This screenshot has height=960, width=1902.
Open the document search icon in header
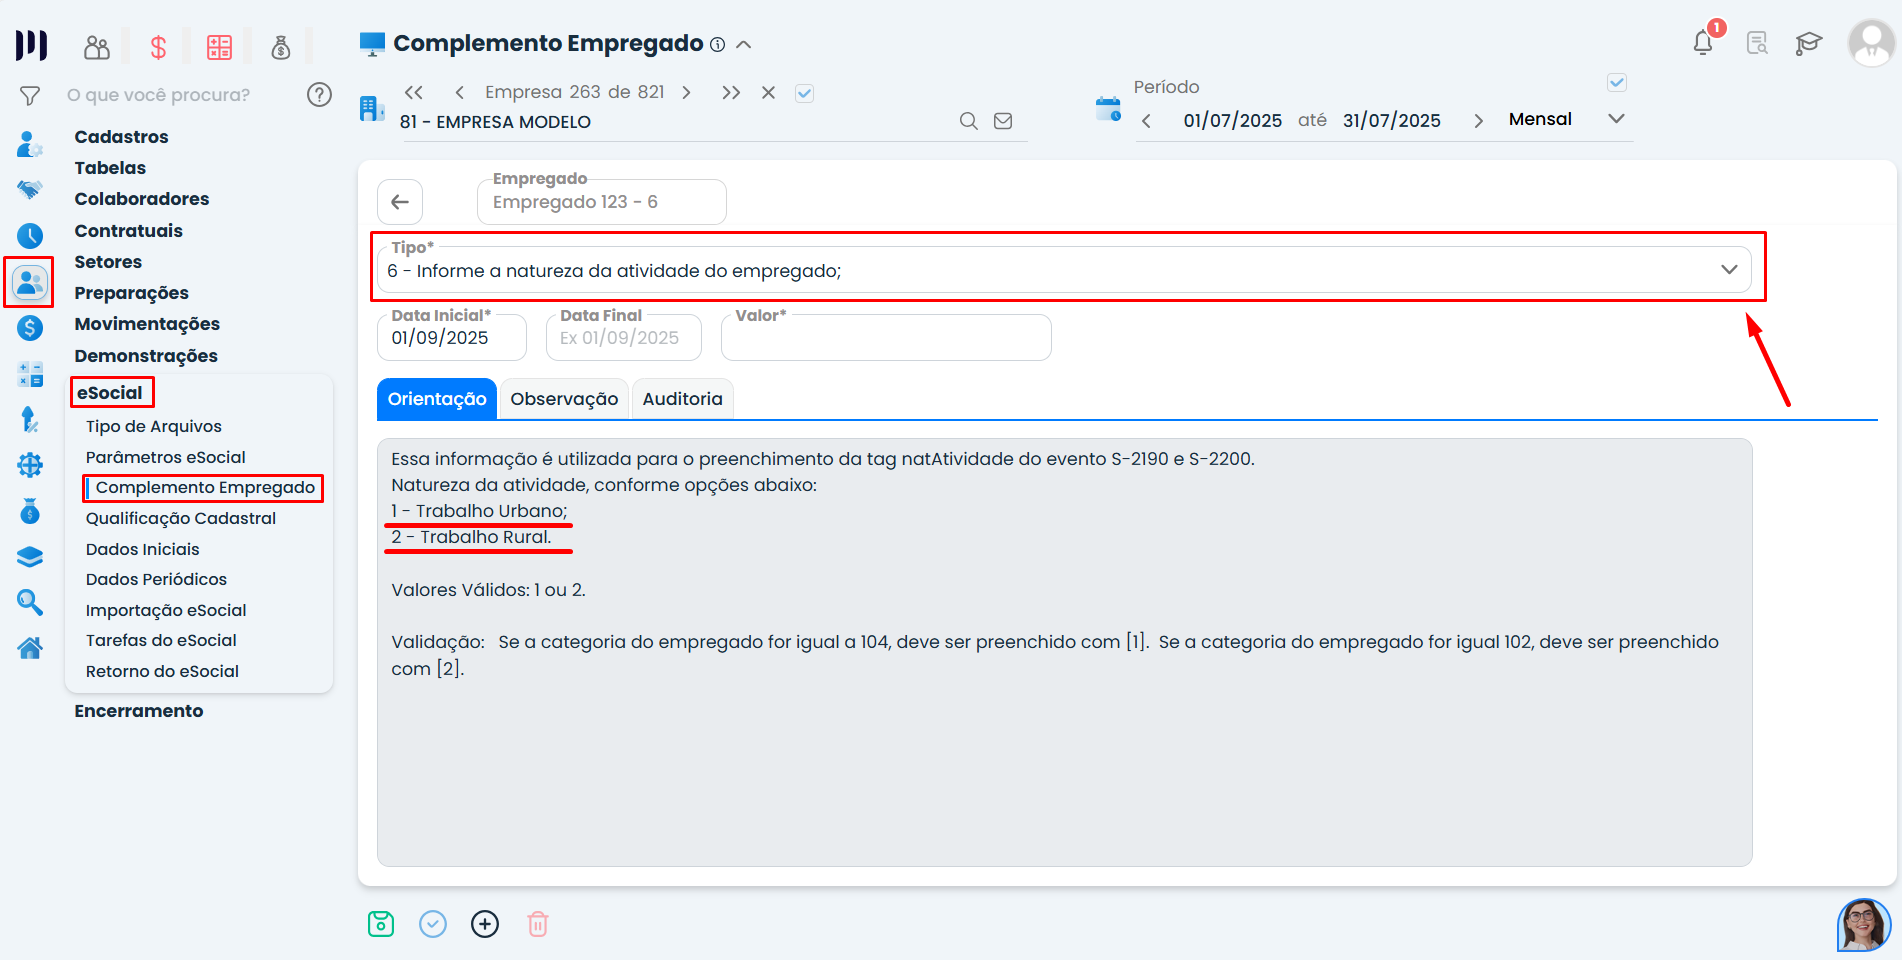pos(1757,43)
